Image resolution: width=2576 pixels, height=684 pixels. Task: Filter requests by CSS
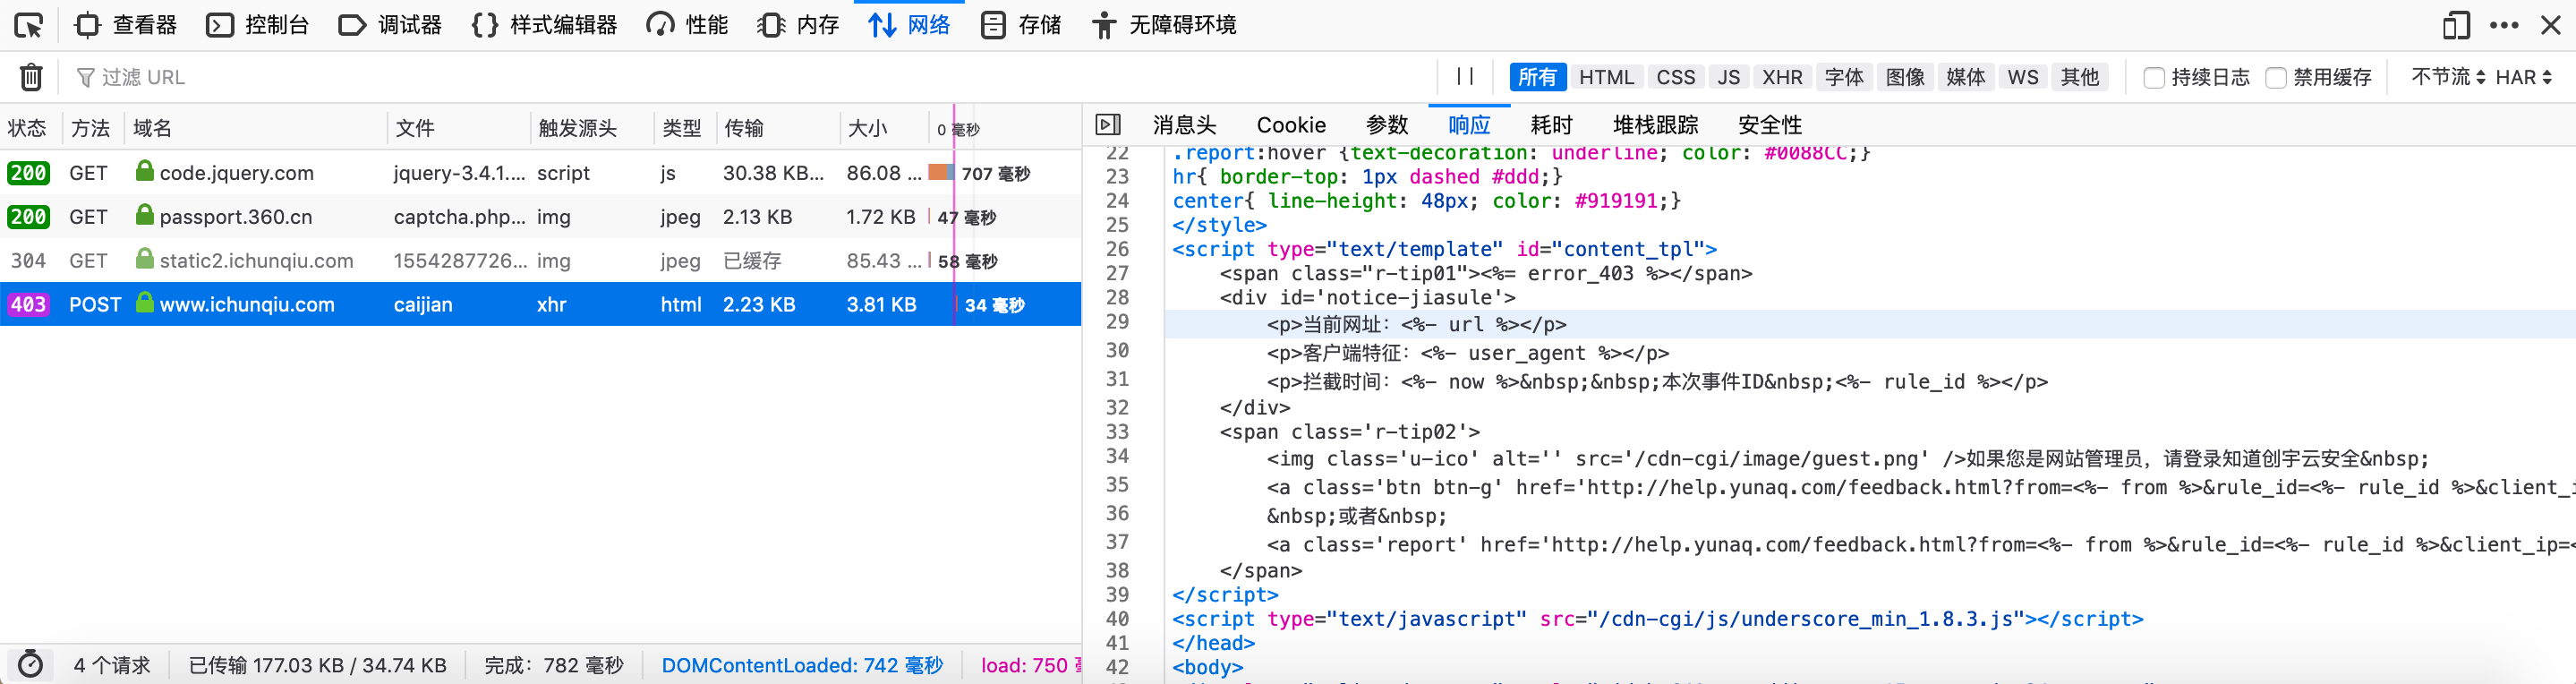point(1676,77)
